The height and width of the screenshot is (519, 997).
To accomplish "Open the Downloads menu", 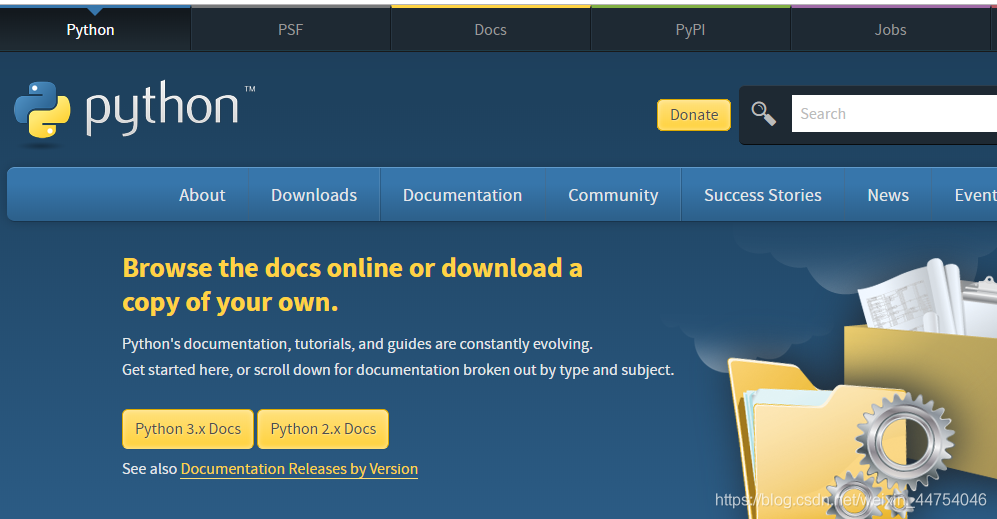I will pyautogui.click(x=314, y=195).
